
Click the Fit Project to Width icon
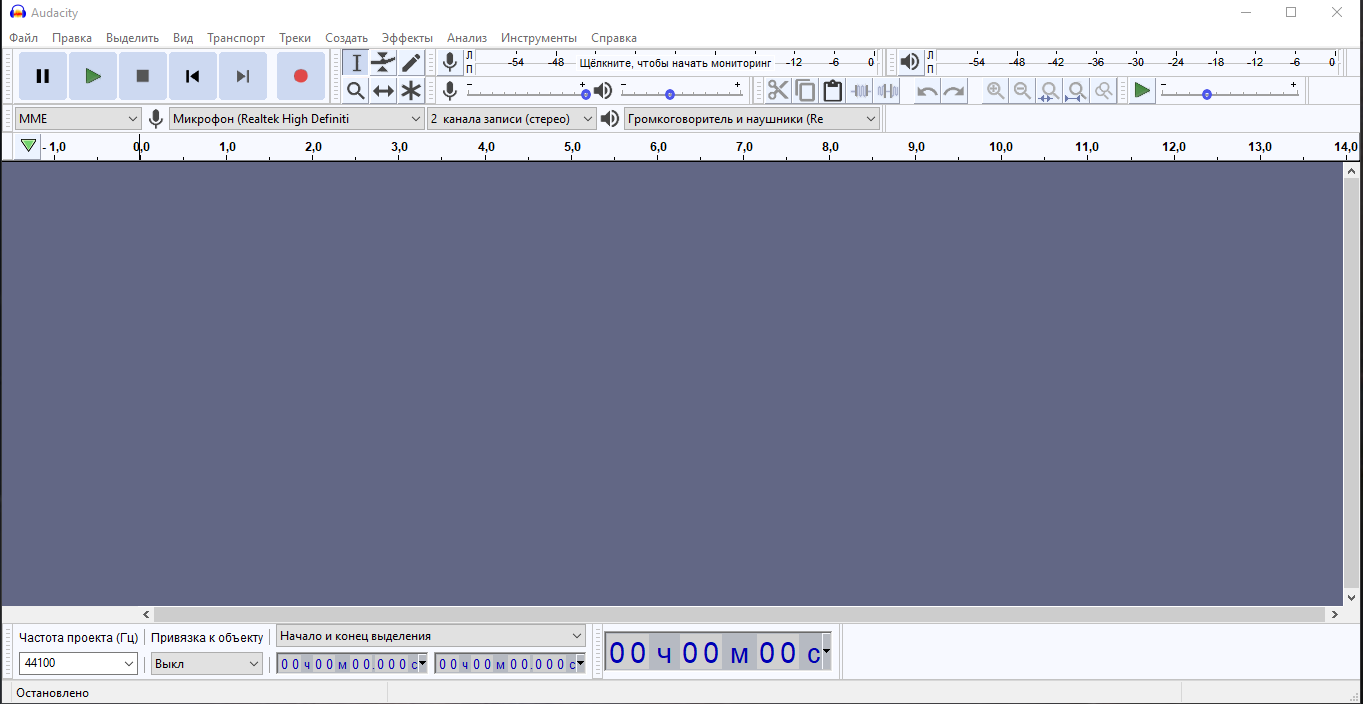point(1076,91)
